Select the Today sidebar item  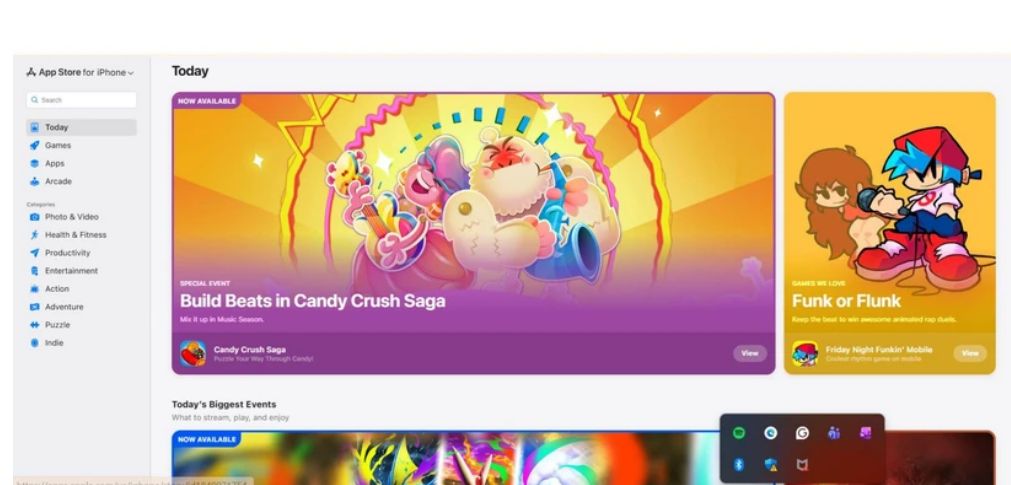81,127
